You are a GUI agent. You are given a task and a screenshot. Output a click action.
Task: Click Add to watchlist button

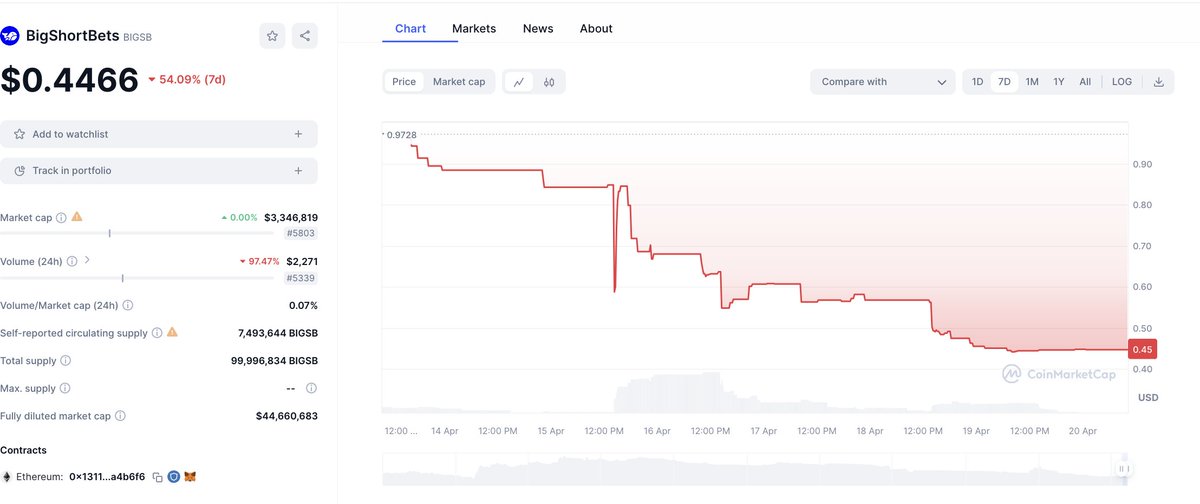click(159, 134)
